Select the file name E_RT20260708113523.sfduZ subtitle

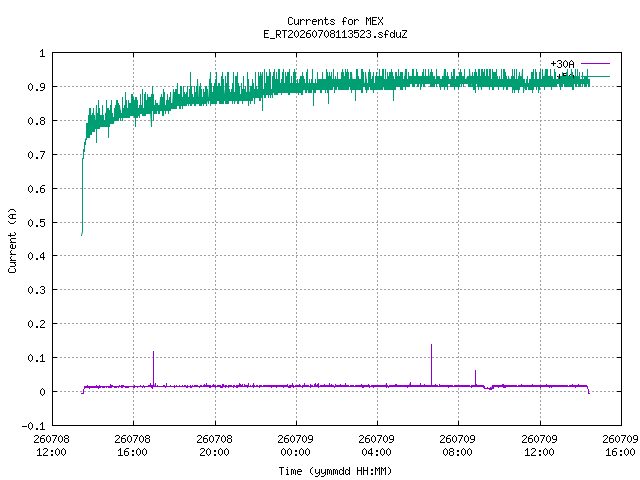[335, 34]
